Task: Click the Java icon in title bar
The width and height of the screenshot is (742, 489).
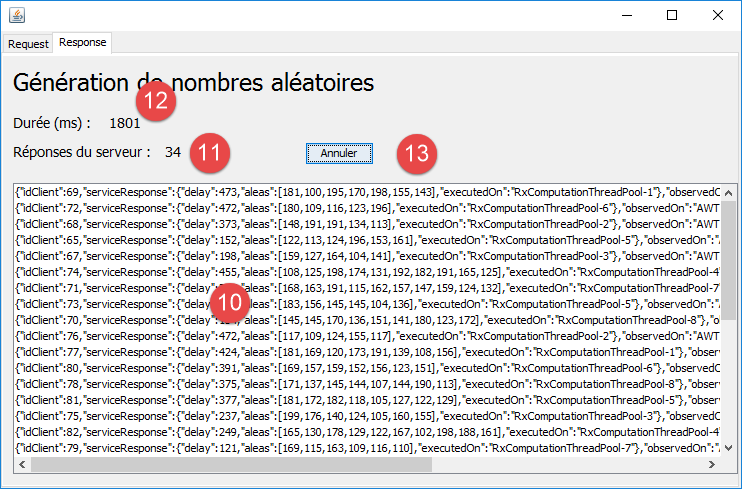Action: 17,15
